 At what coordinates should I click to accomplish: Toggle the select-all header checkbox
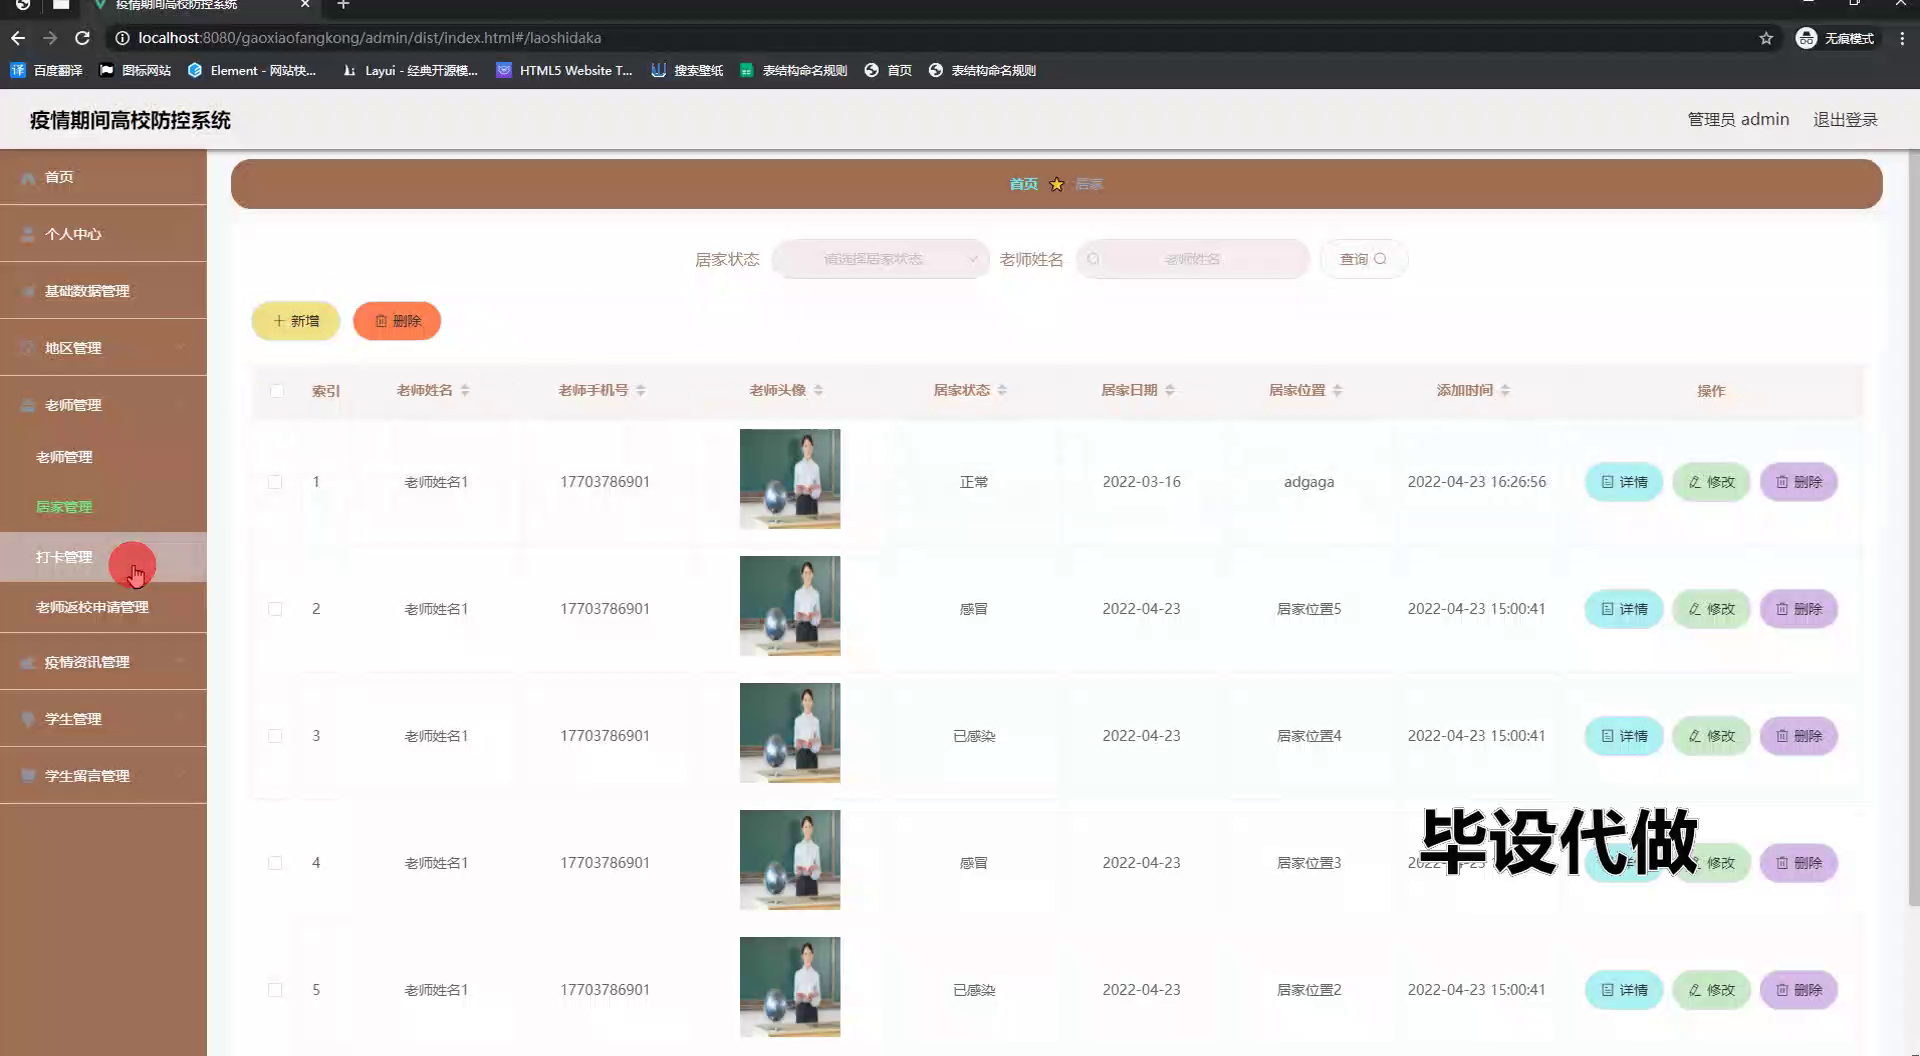click(276, 391)
